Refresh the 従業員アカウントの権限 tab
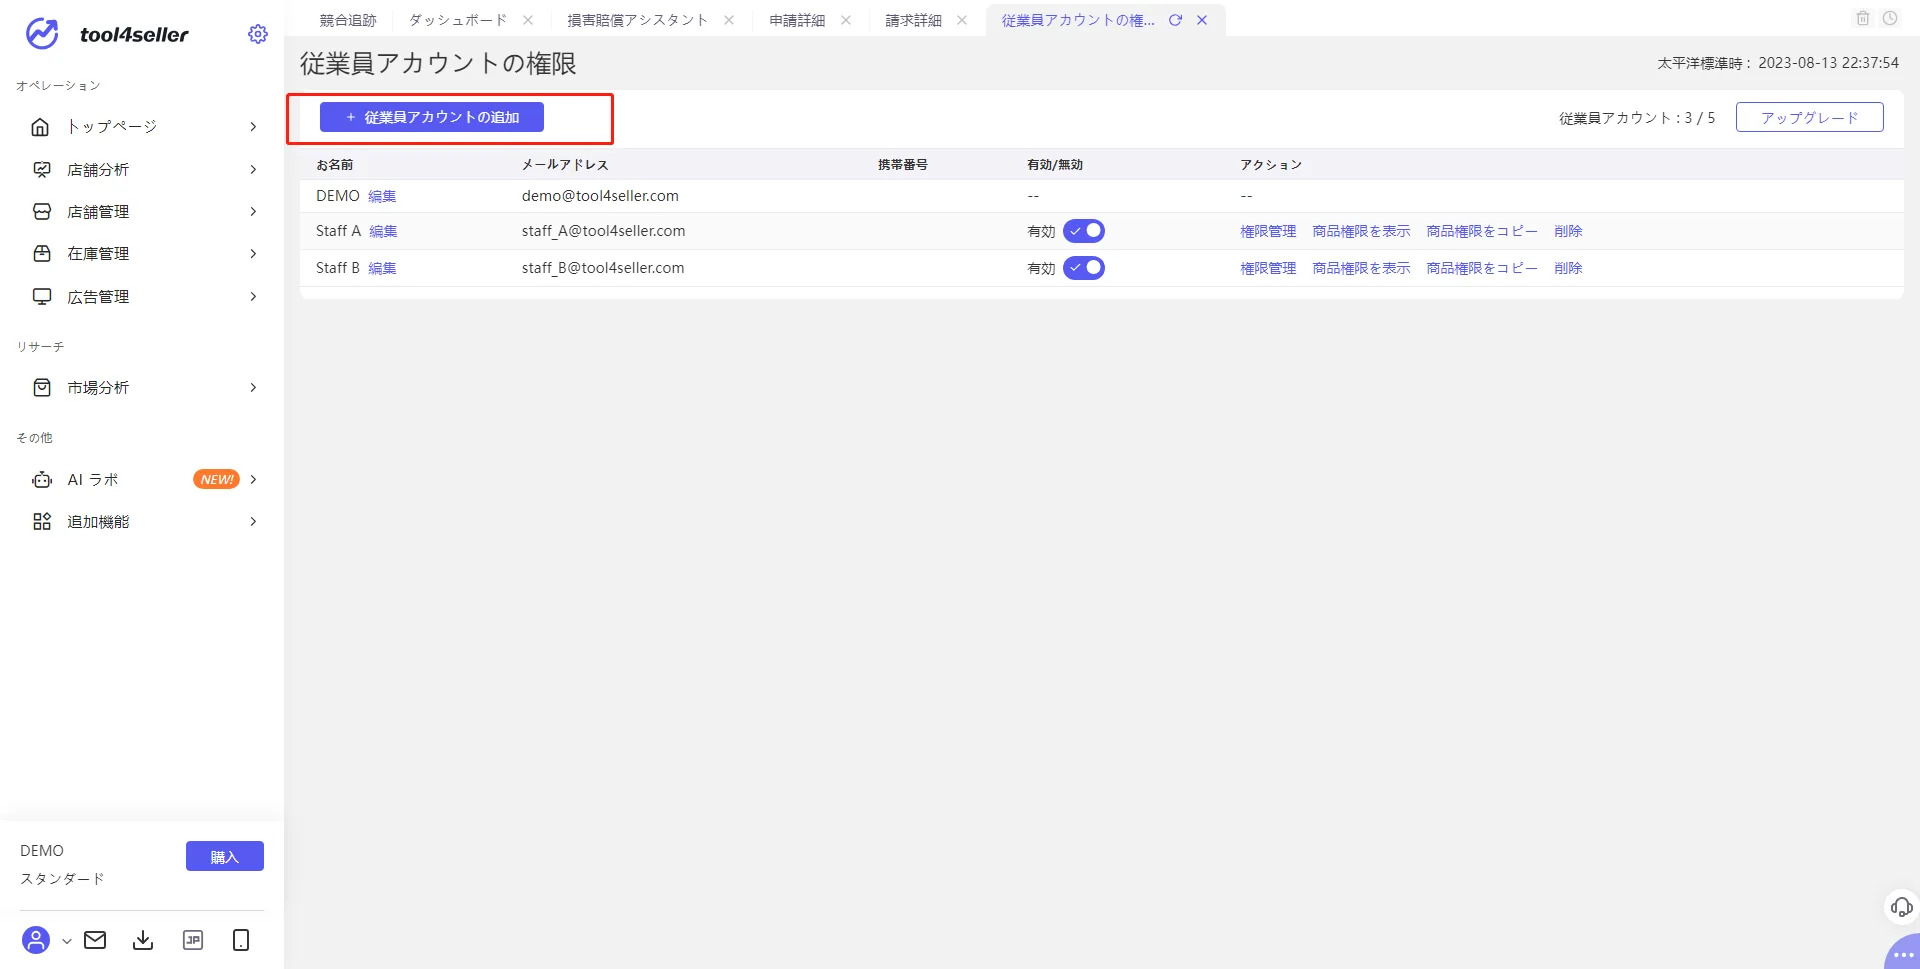This screenshot has height=969, width=1920. (x=1176, y=20)
